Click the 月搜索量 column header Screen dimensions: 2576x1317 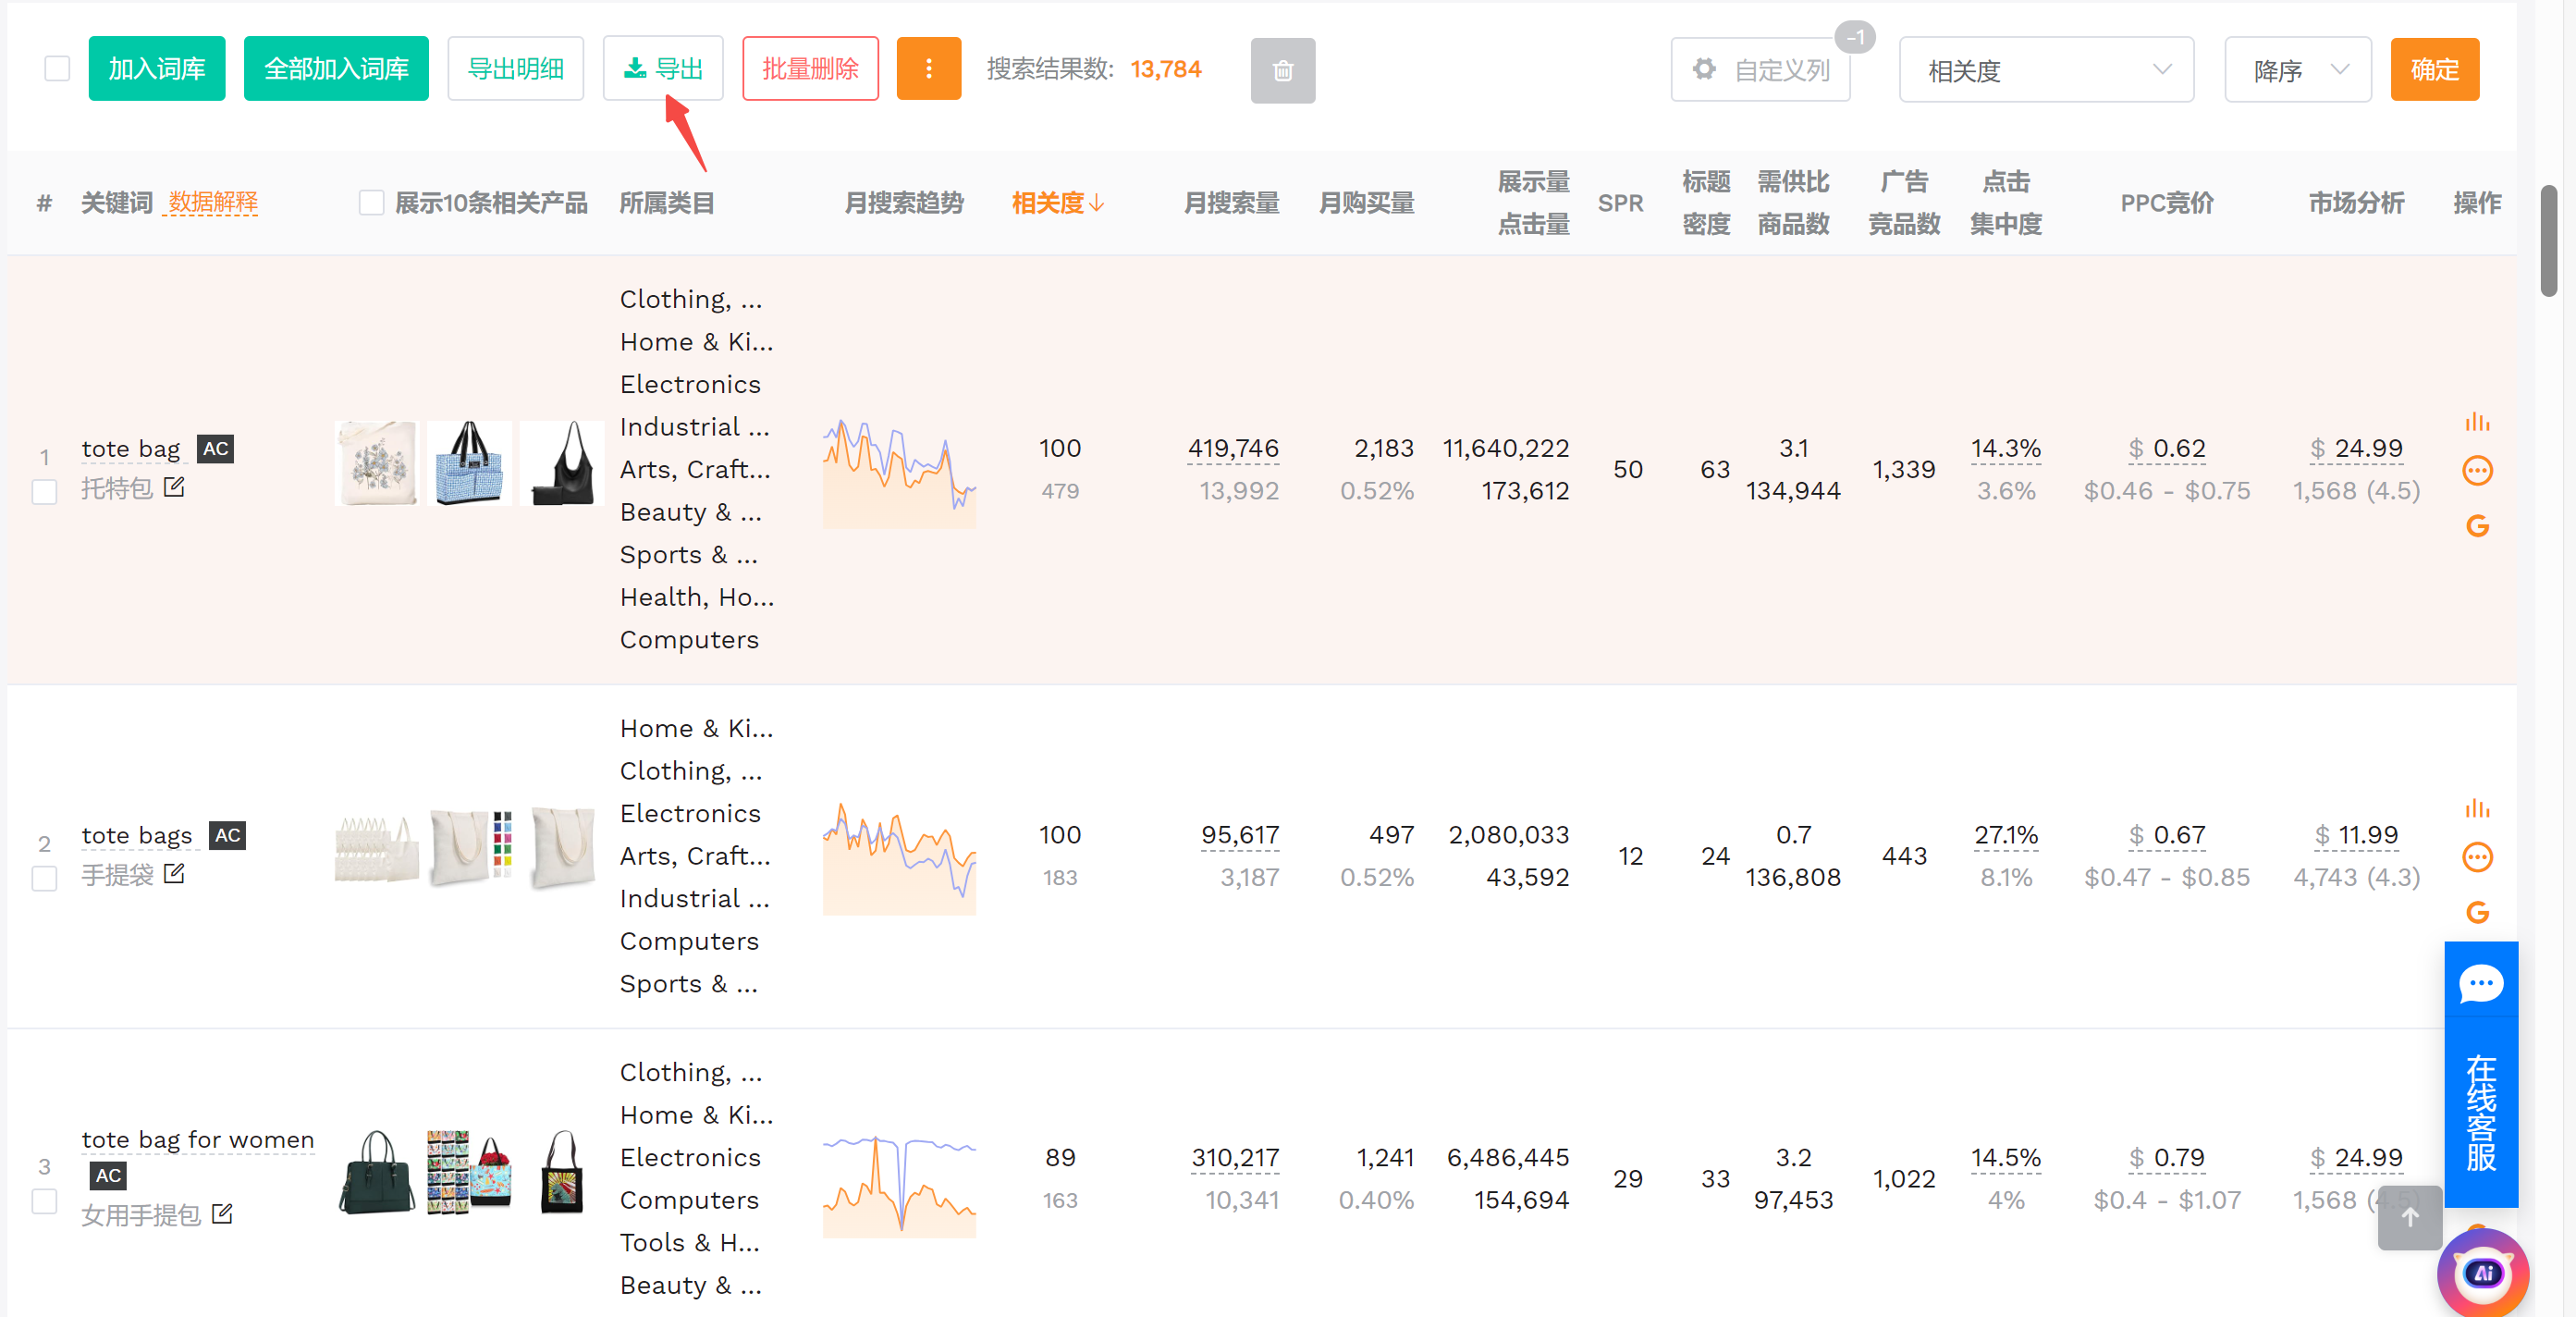click(x=1231, y=203)
